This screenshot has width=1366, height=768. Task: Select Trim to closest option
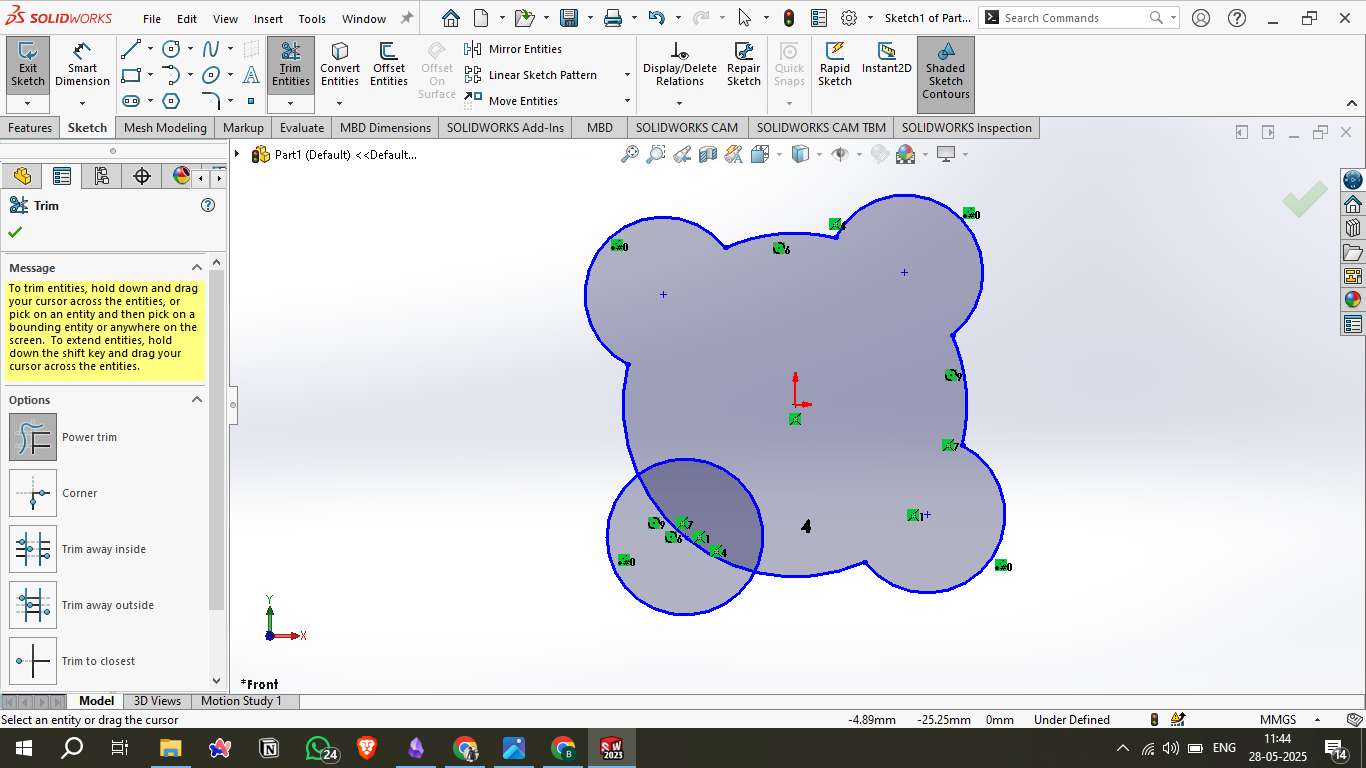(x=33, y=661)
